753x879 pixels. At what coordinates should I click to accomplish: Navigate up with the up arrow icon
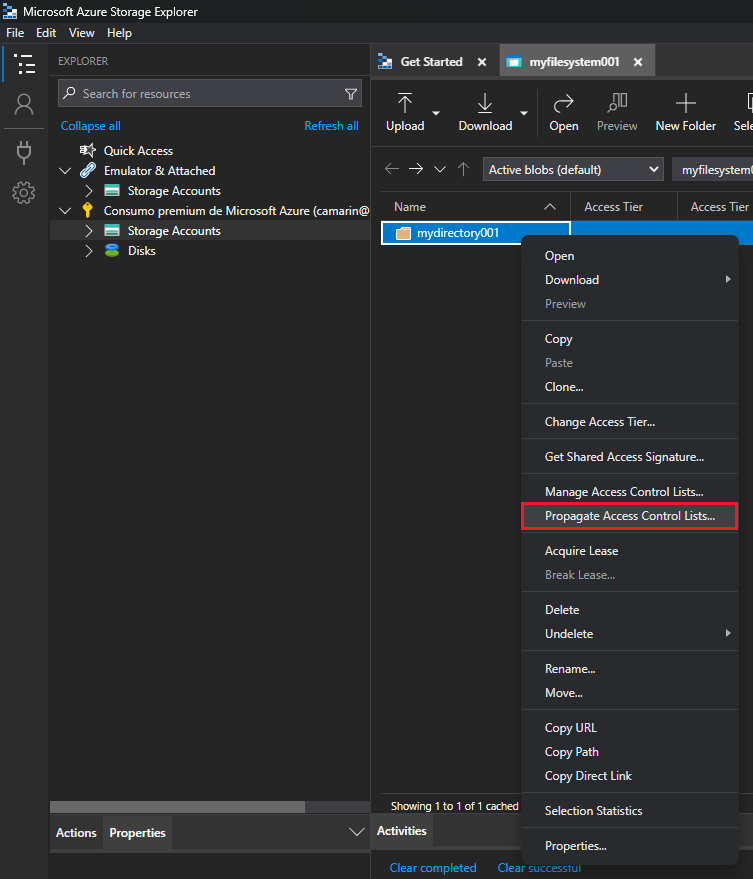(x=463, y=170)
